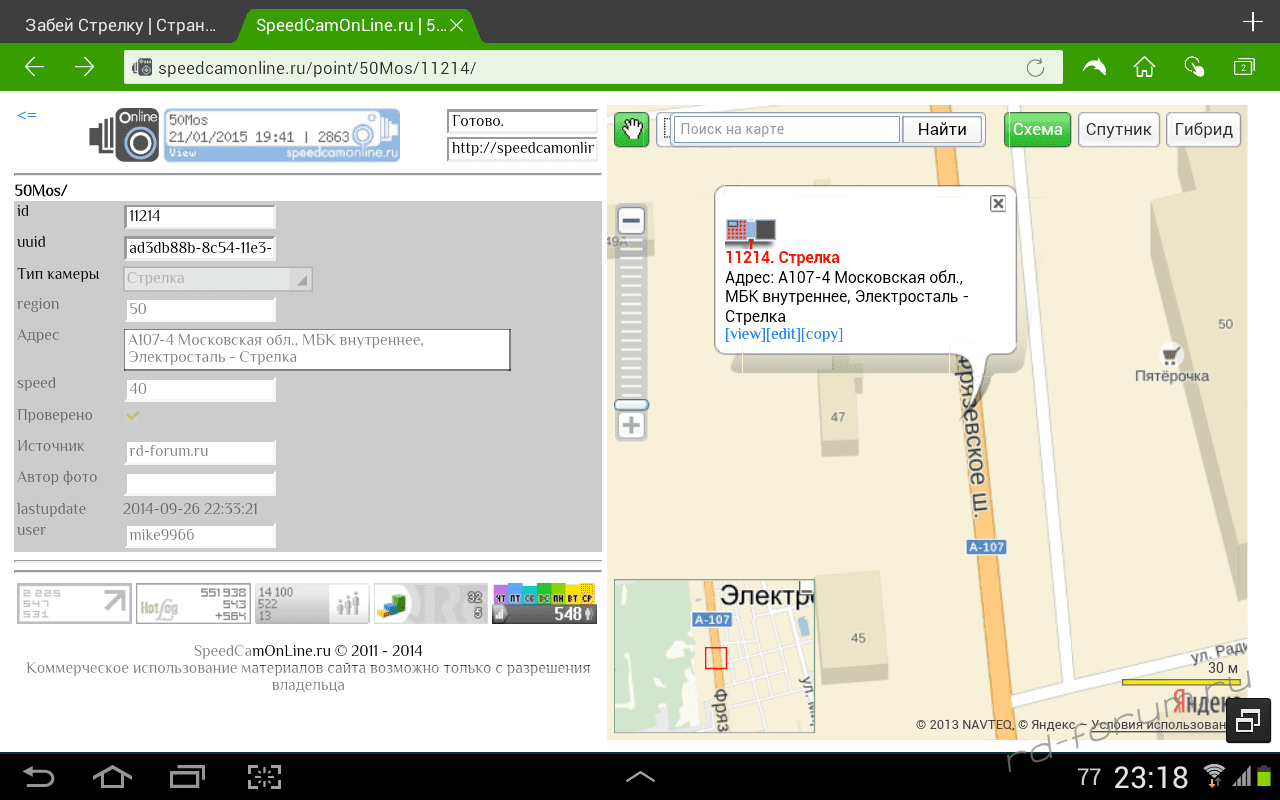Open the Условия использования link
1280x800 pixels.
(x=1158, y=725)
